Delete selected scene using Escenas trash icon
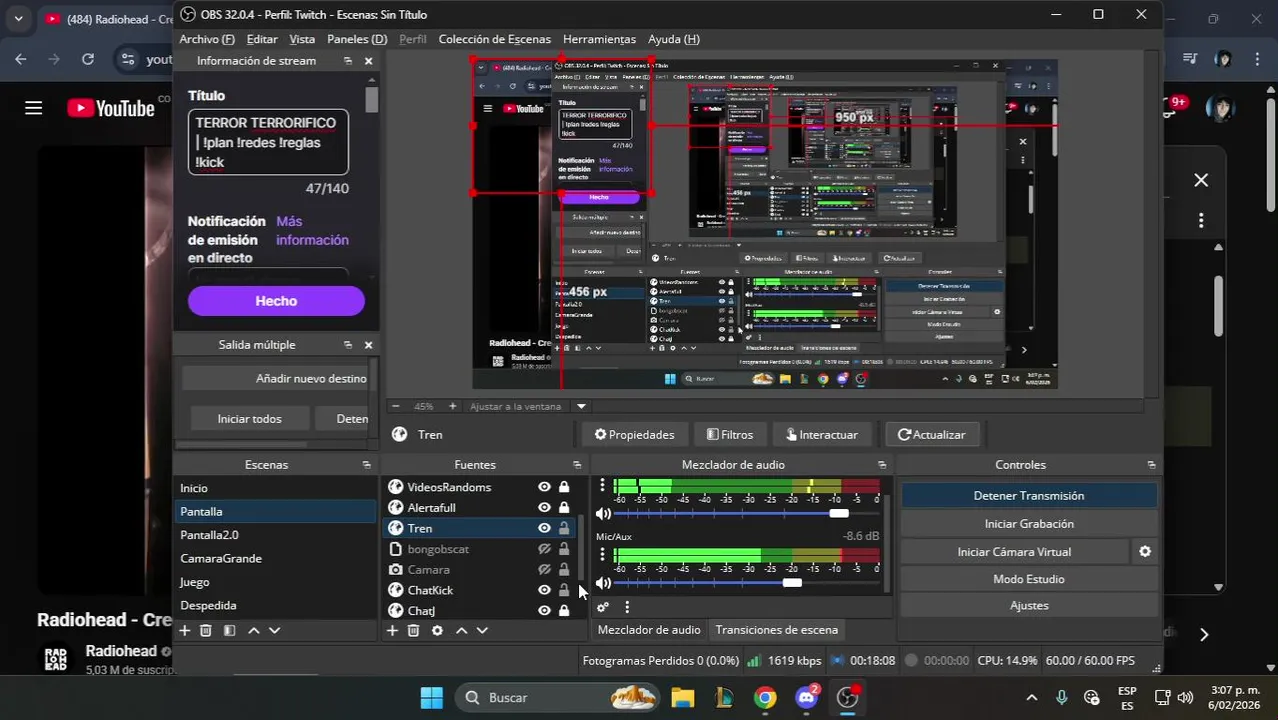The width and height of the screenshot is (1278, 720). pyautogui.click(x=206, y=631)
